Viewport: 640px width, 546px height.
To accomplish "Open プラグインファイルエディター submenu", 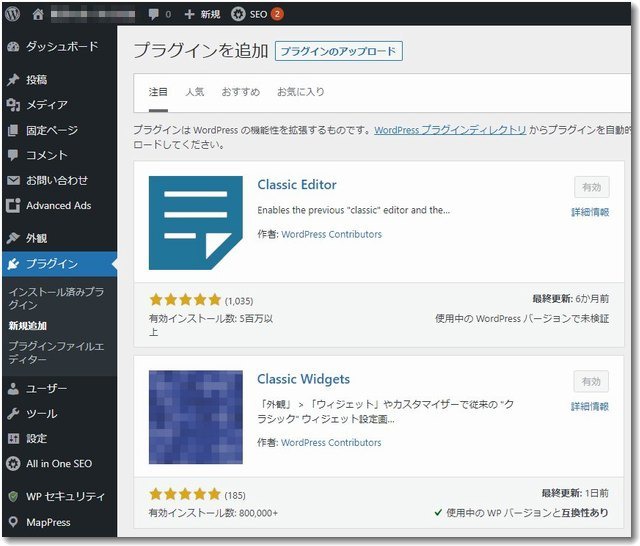I will (56, 353).
